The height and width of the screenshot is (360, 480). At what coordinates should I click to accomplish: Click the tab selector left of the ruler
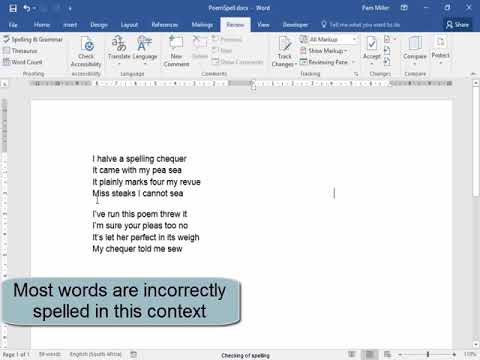click(4, 84)
